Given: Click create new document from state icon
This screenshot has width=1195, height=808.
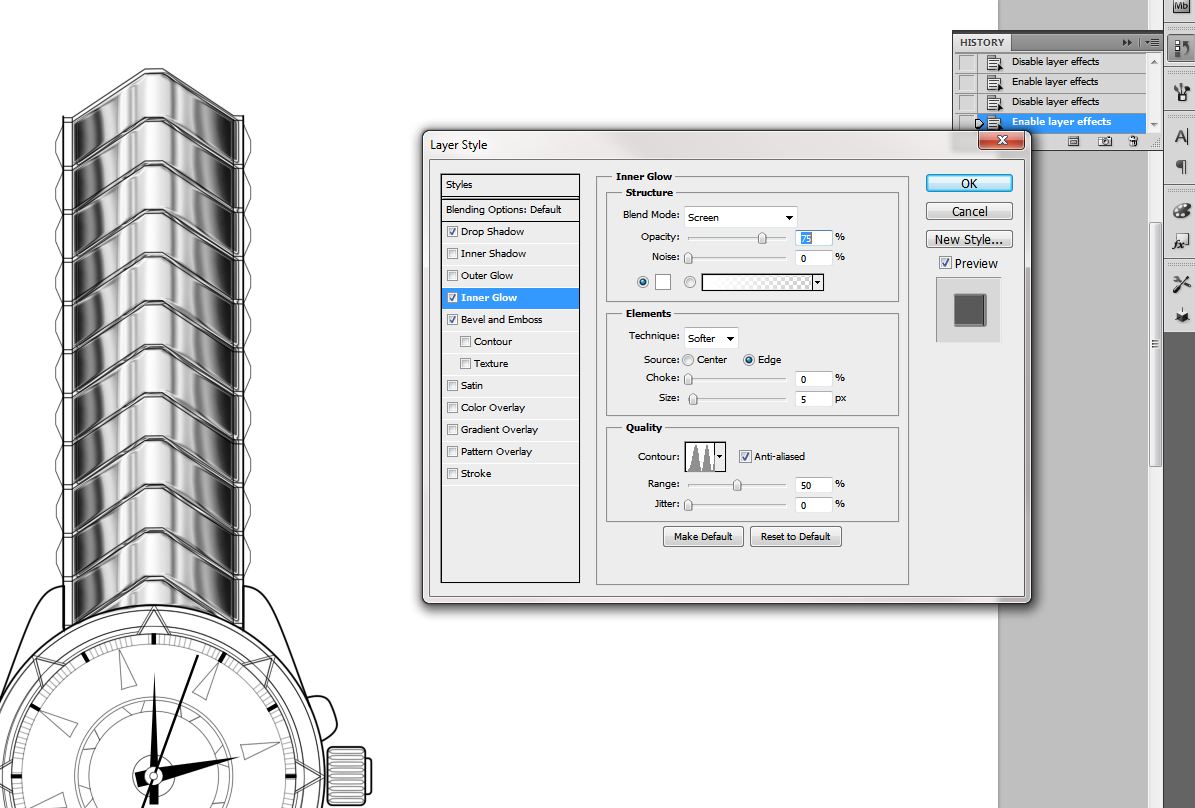Looking at the screenshot, I should tap(1073, 142).
